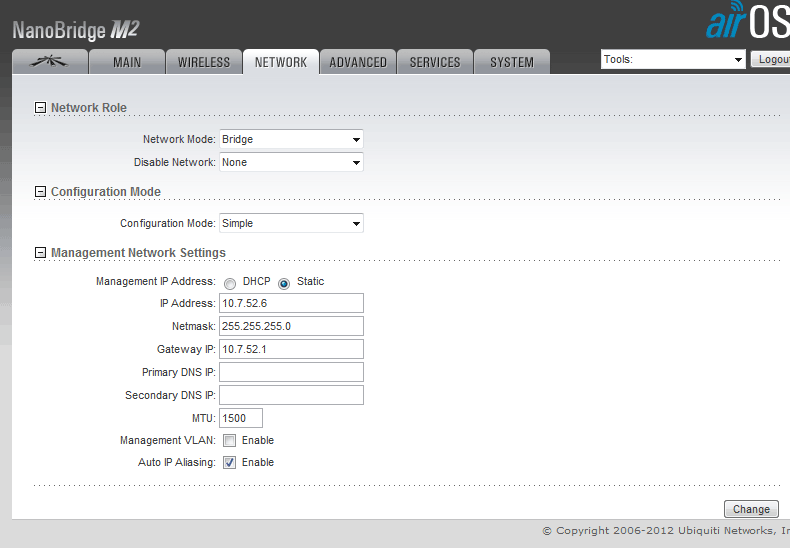Click the NanoBridge M2 product logo
Screen dimensions: 790x548
pos(75,30)
